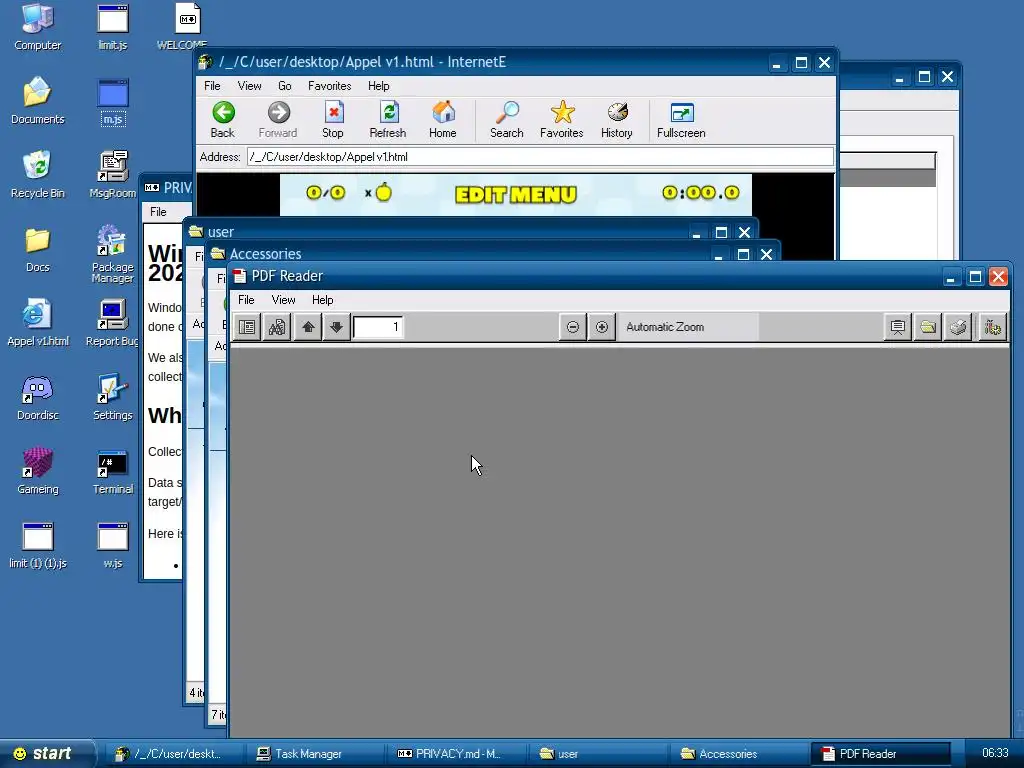Open File menu in PDF Reader
Screen dimensions: 1024x768
[246, 300]
